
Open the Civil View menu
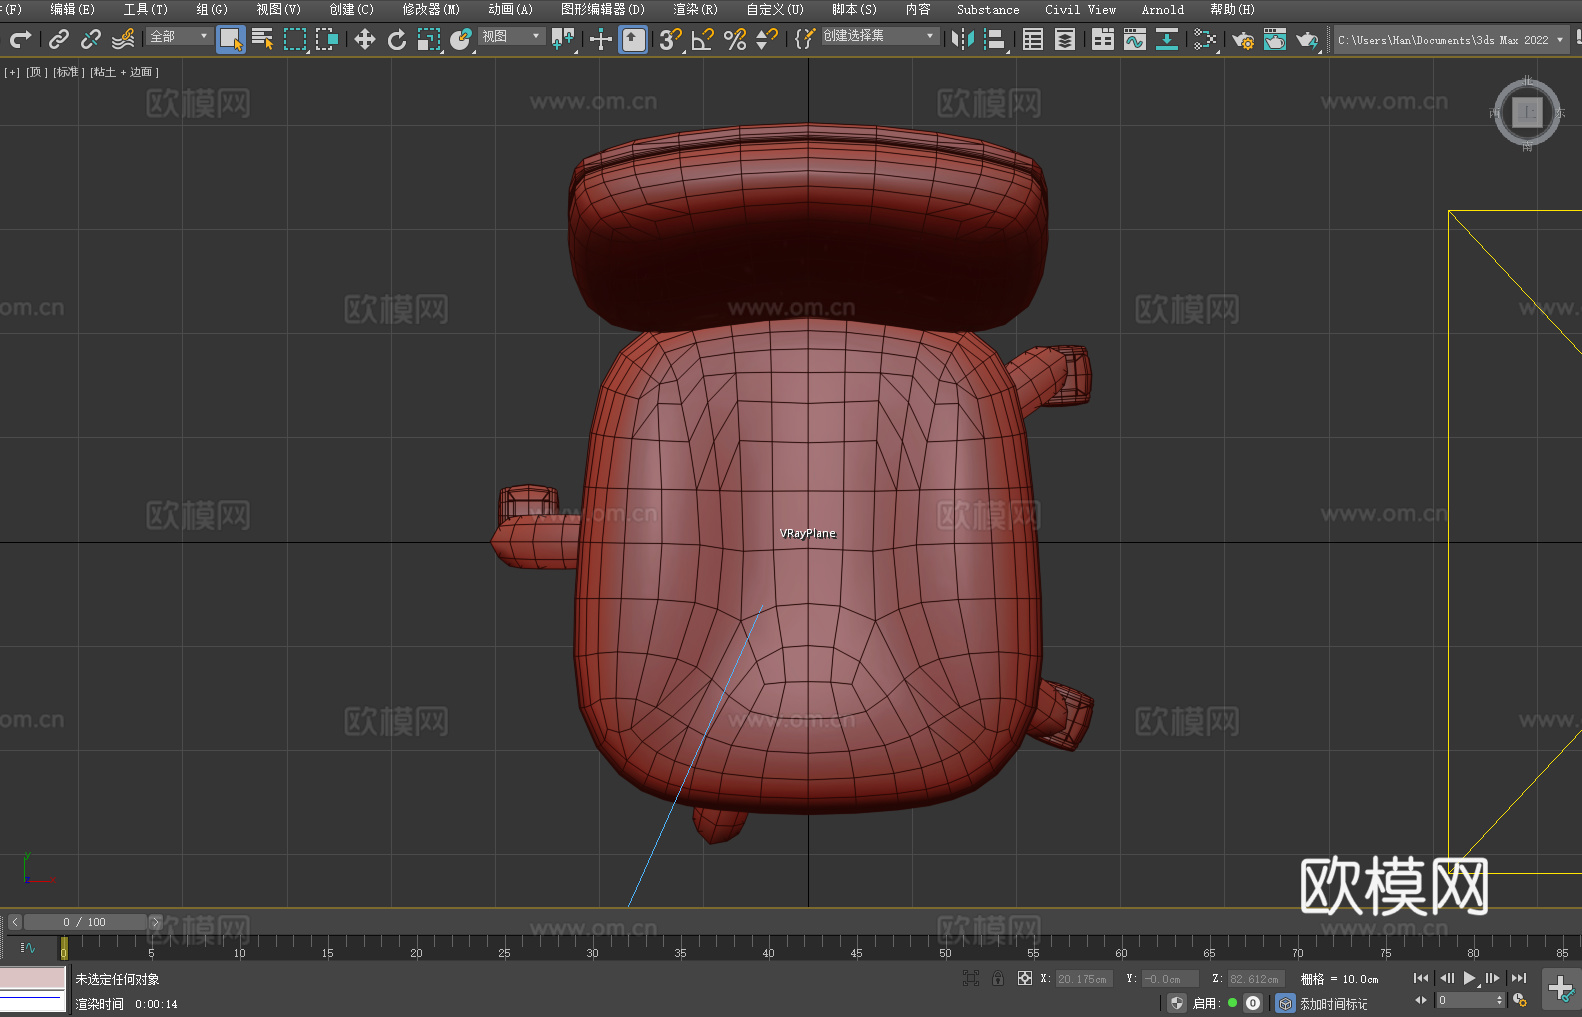click(x=1080, y=9)
